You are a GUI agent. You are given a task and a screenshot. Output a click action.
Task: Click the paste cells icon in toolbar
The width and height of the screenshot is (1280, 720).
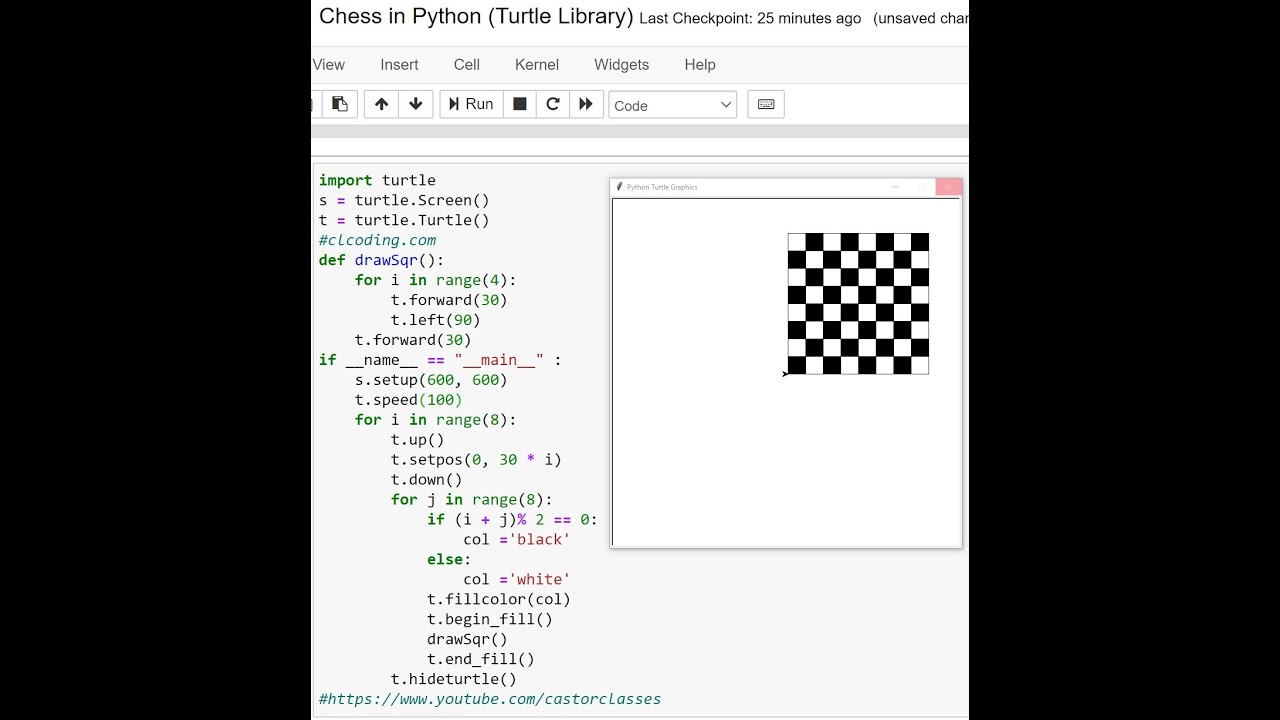(340, 104)
